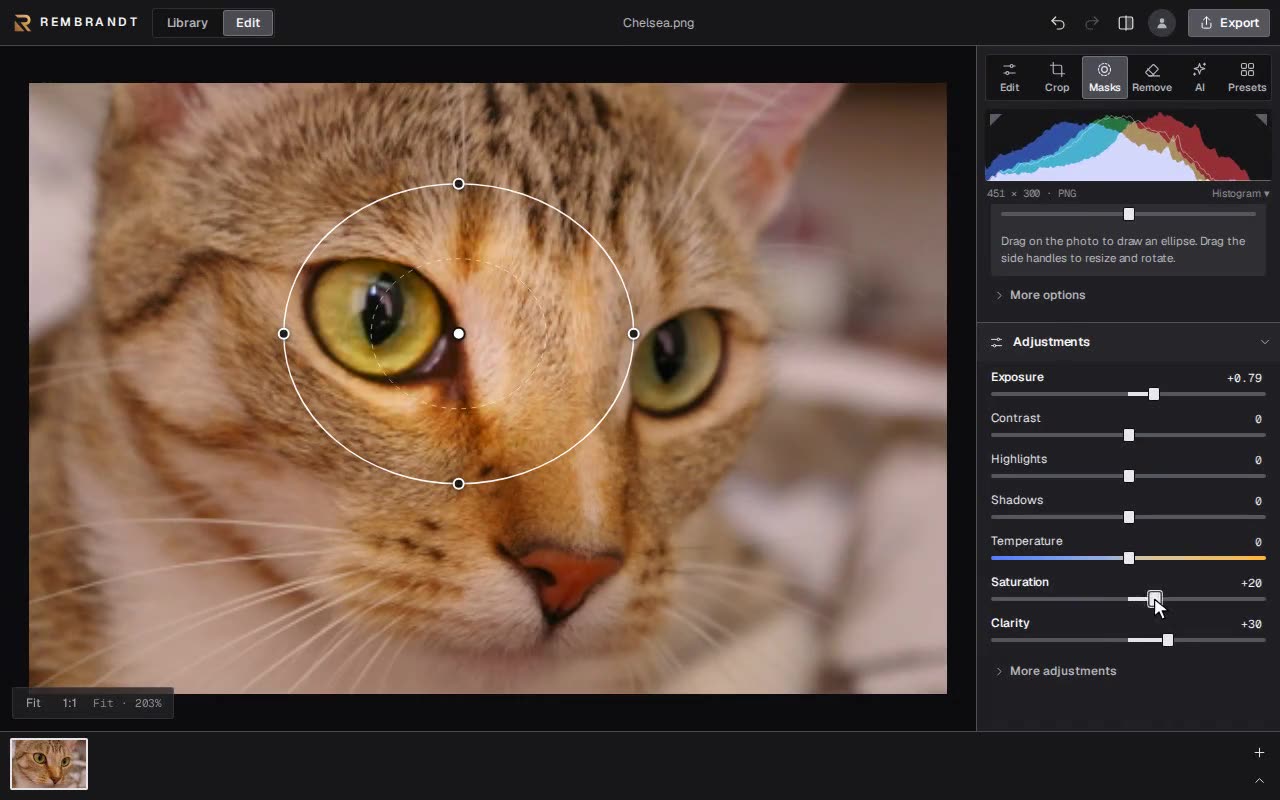
Task: Set zoom to Fit
Action: 33,703
